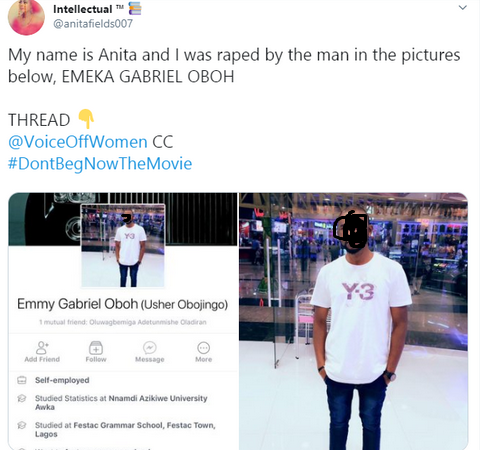
Task: Open the right full-size mall photo
Action: point(354,321)
